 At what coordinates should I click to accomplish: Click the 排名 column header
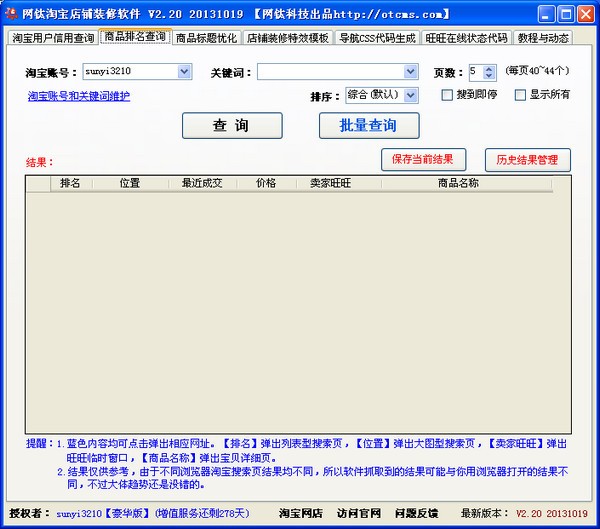click(x=71, y=183)
